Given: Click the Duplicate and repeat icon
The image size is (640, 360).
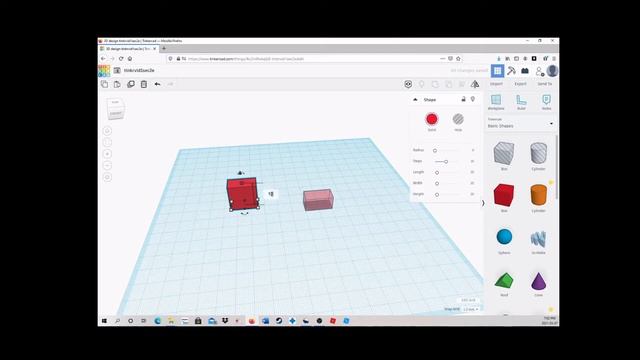Looking at the screenshot, I should point(131,84).
